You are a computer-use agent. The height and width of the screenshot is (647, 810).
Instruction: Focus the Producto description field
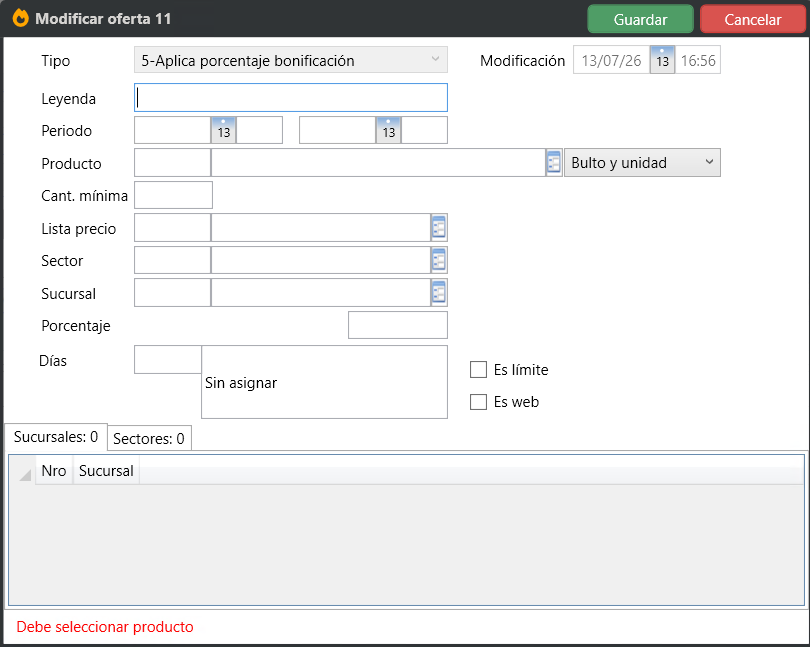click(x=379, y=163)
